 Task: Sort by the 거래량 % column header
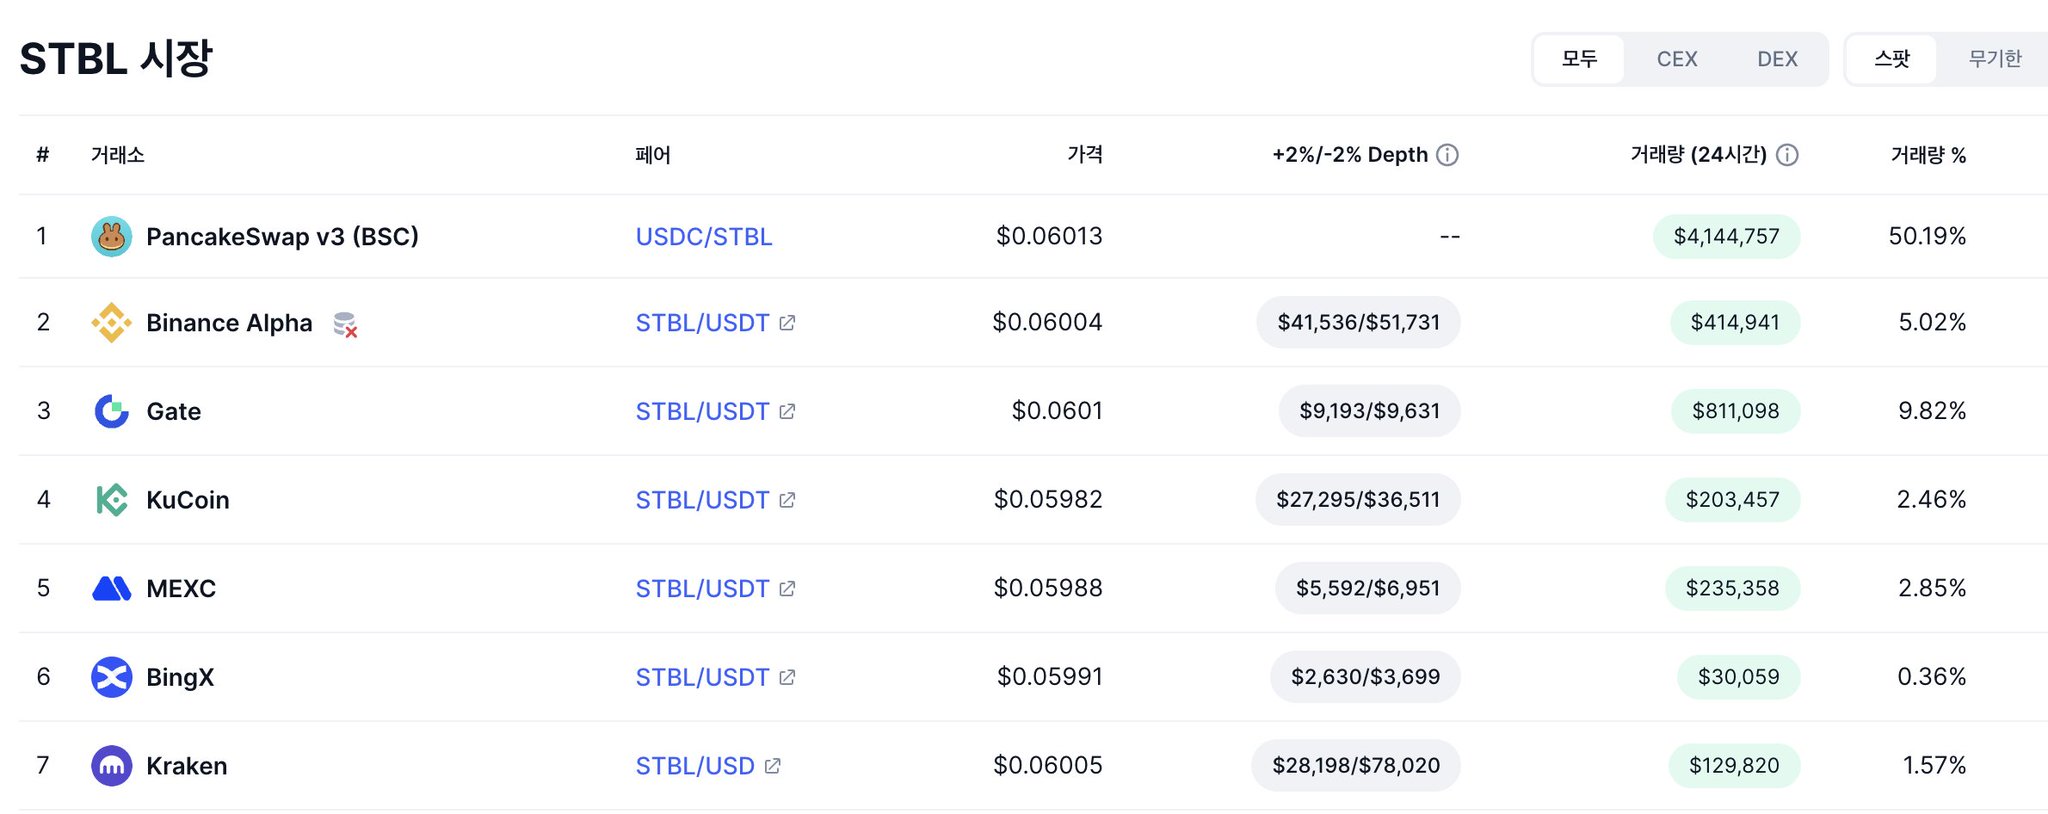tap(1927, 155)
